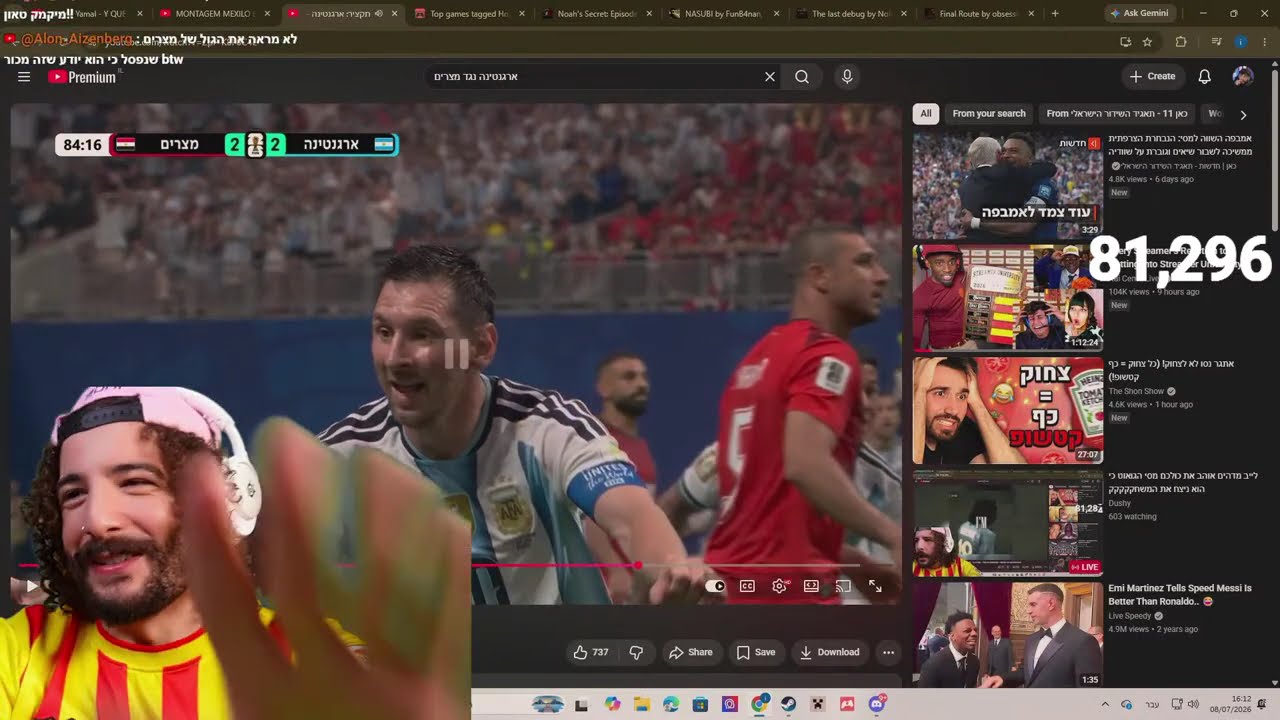This screenshot has height=720, width=1280.
Task: Close the NASUBI by Fun84nan tab
Action: (x=776, y=14)
